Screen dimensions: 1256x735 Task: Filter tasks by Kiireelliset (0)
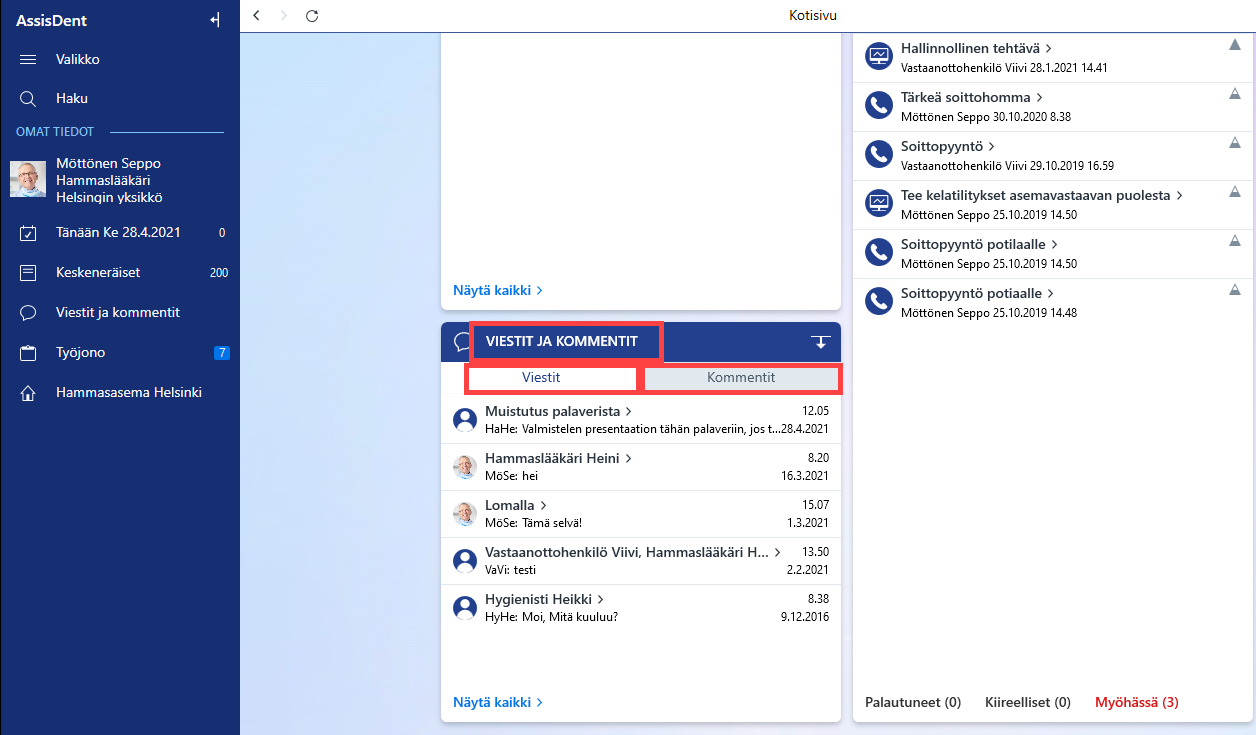pyautogui.click(x=1028, y=702)
